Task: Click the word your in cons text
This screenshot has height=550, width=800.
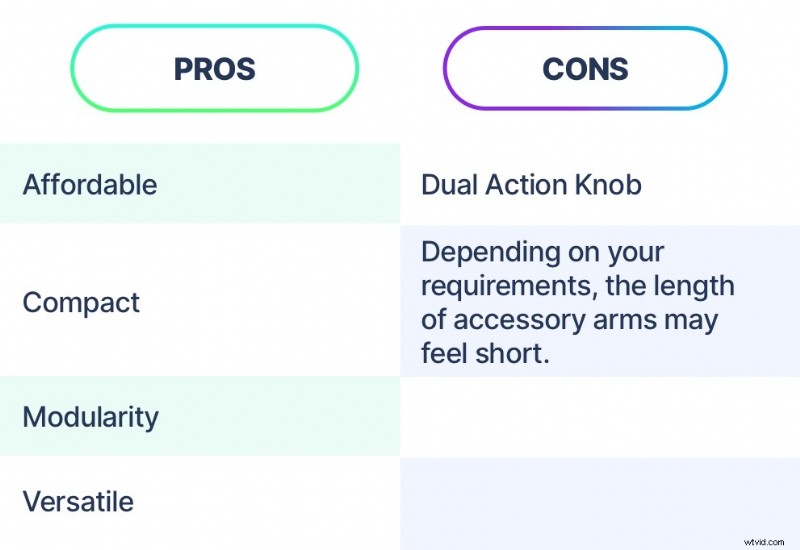Action: click(x=635, y=252)
